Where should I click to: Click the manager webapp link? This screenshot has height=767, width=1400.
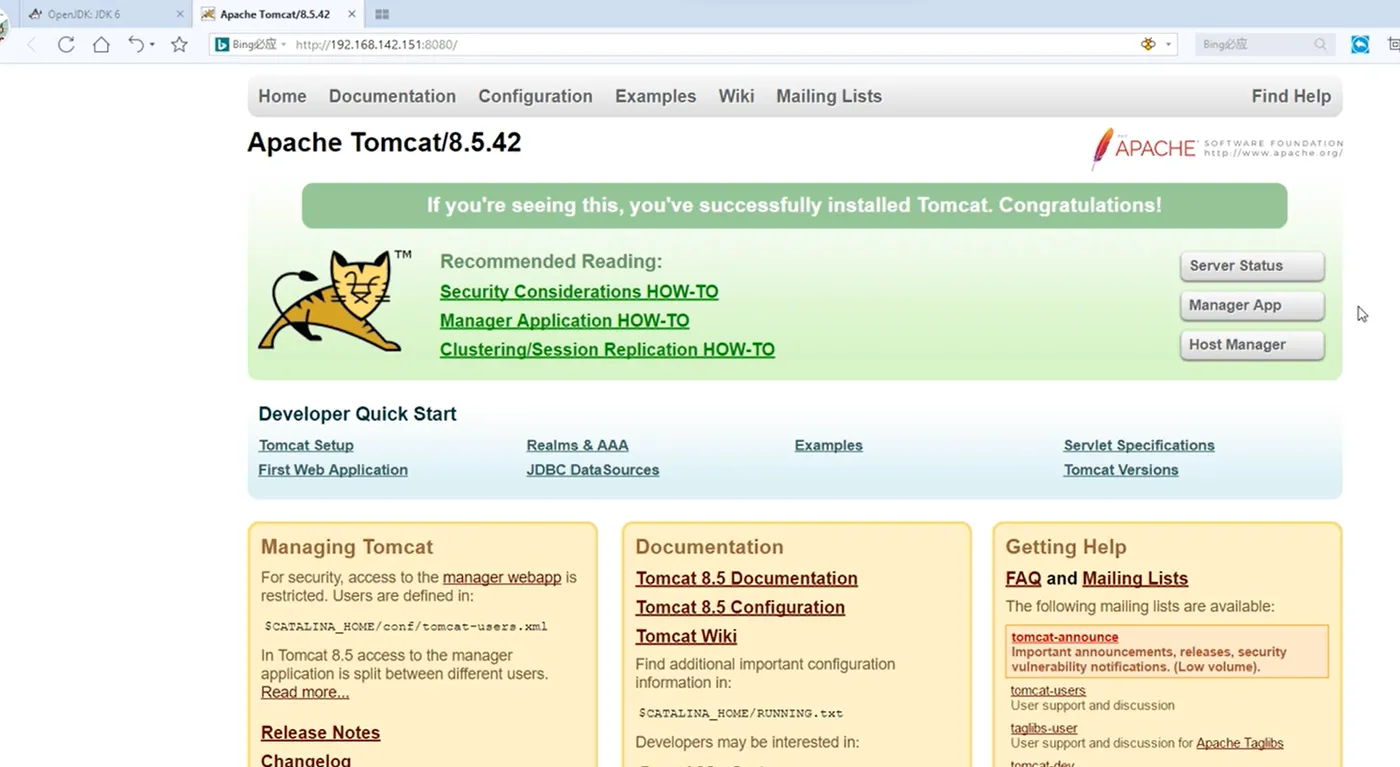502,577
